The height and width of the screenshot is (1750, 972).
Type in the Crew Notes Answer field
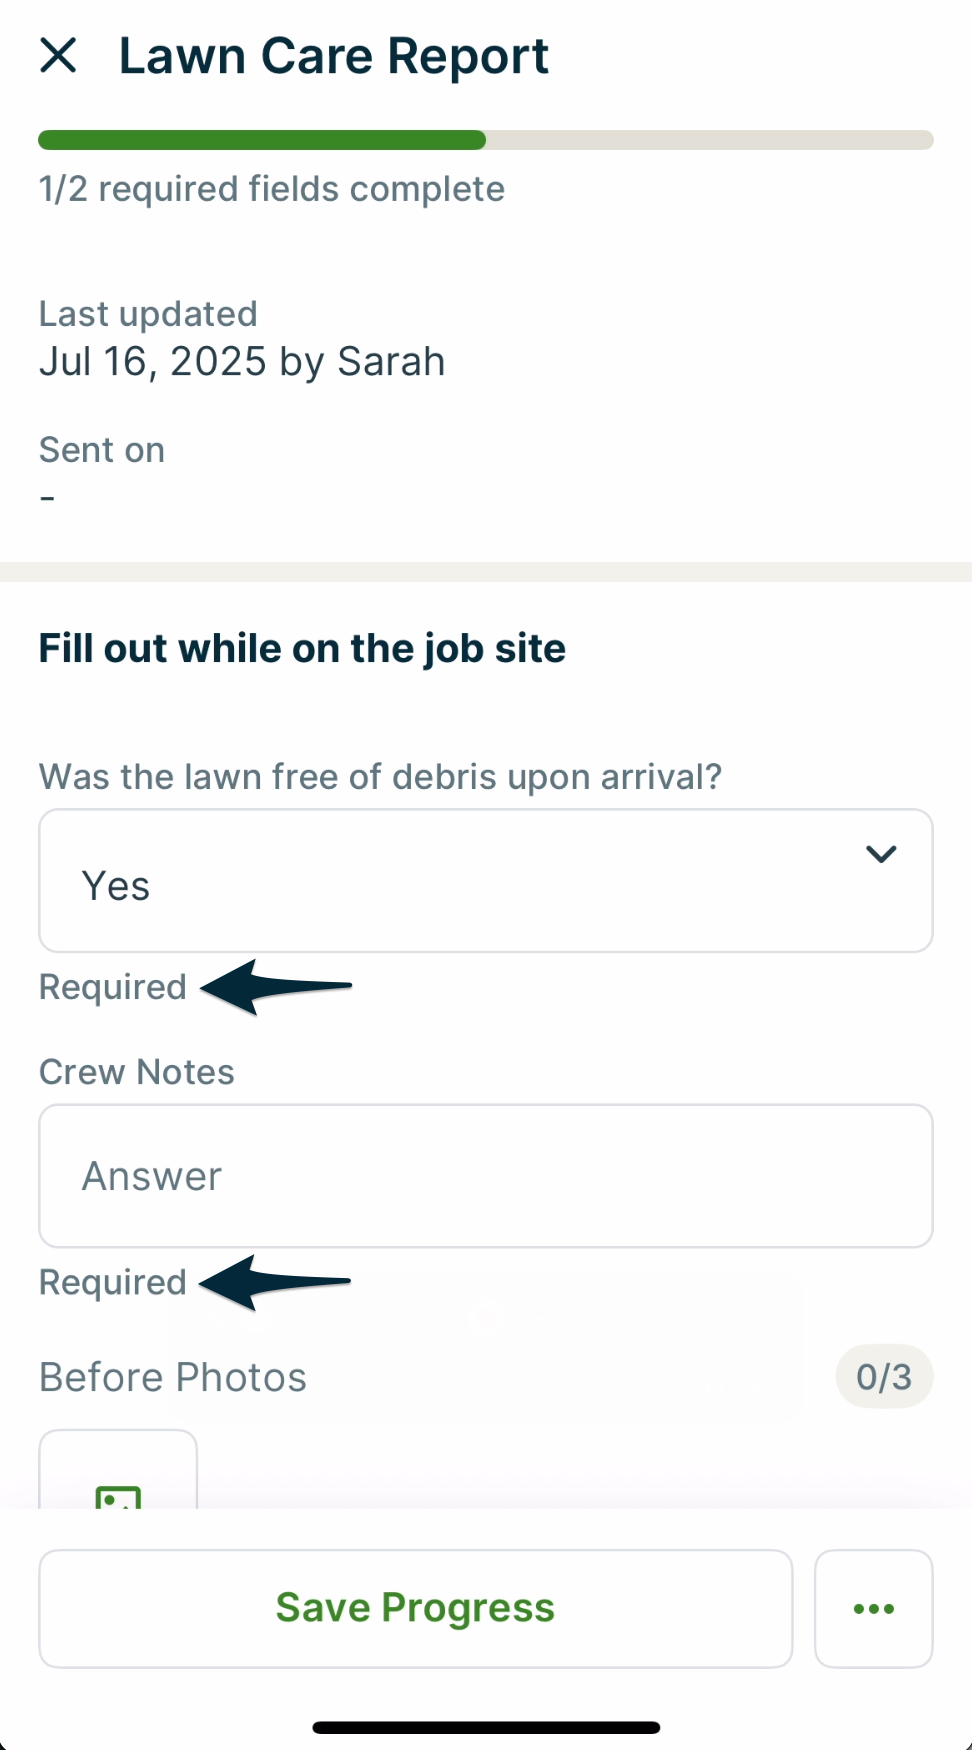485,1176
